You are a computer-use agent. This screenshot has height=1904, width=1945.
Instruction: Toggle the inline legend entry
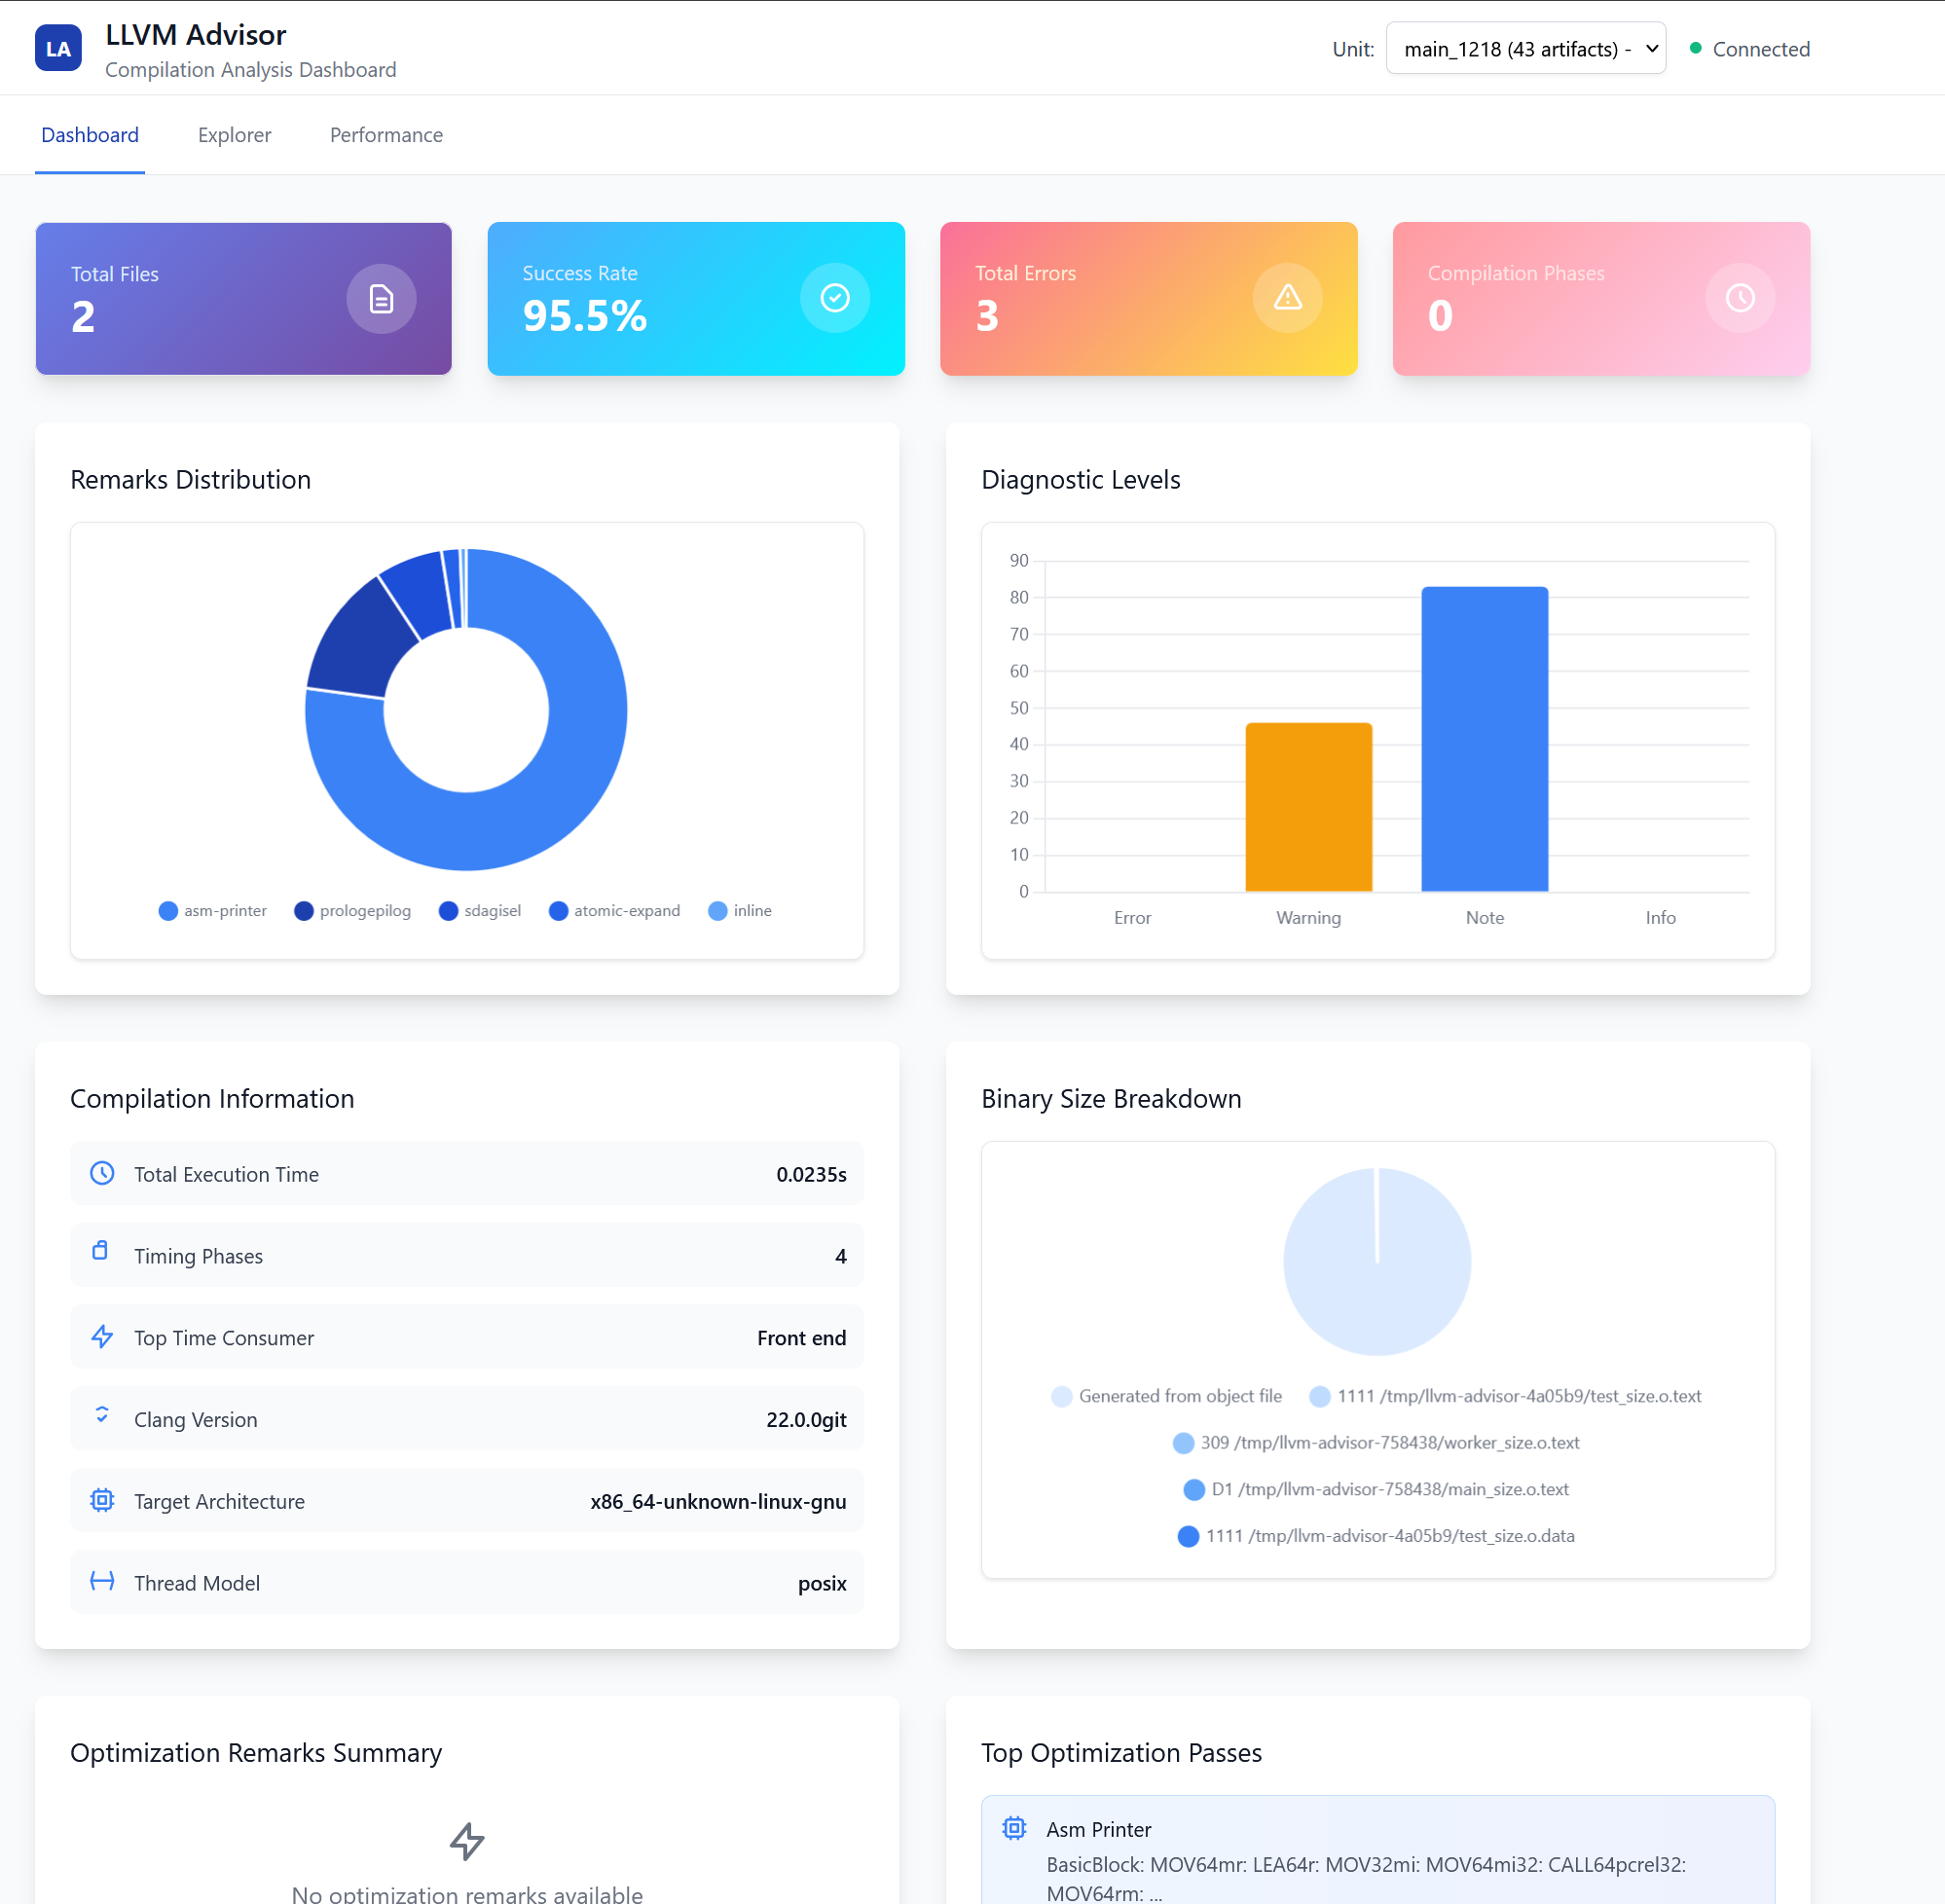(740, 910)
